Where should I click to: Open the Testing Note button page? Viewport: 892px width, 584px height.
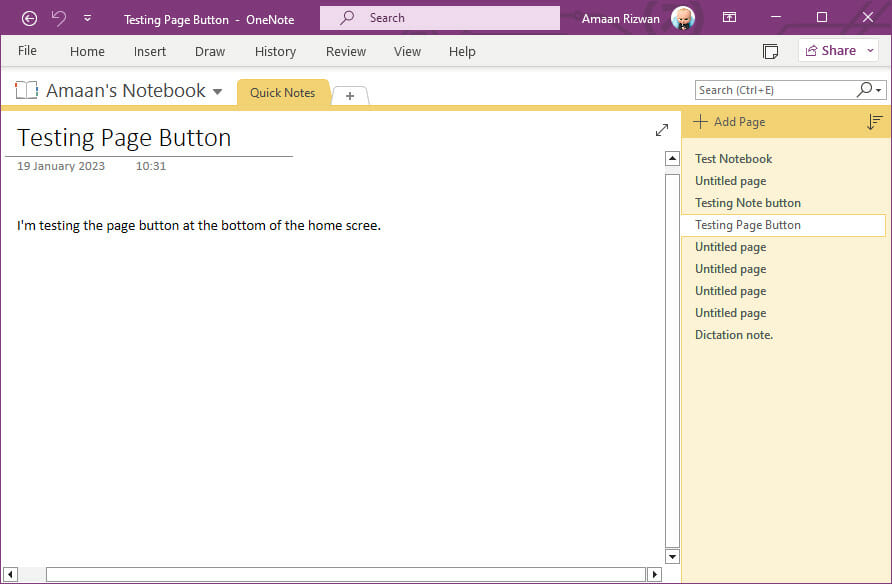coord(783,203)
